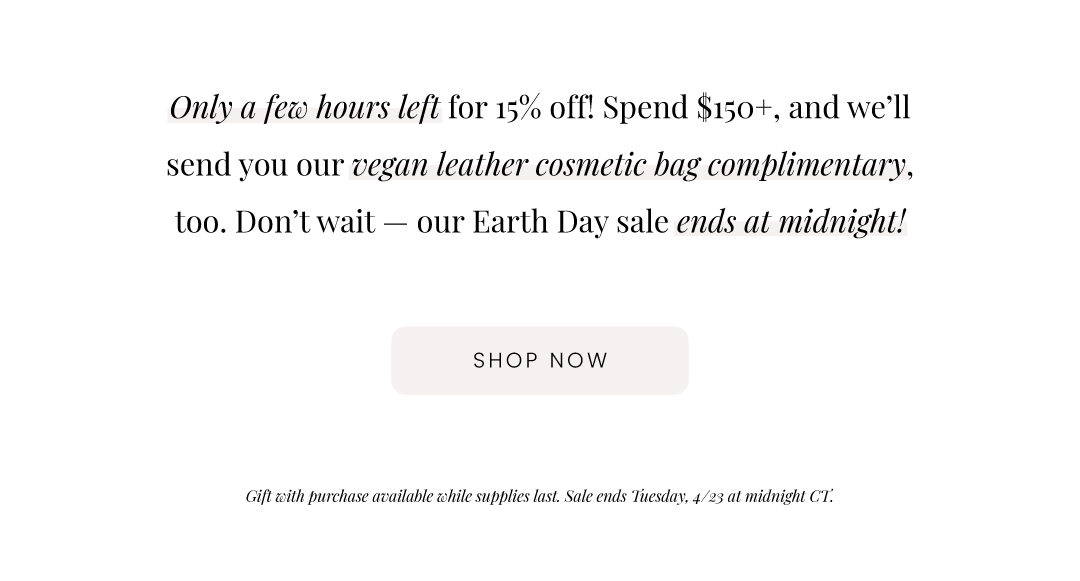Select the highlighted "ends at midnight!" text
This screenshot has height=581, width=1080.
coord(791,222)
